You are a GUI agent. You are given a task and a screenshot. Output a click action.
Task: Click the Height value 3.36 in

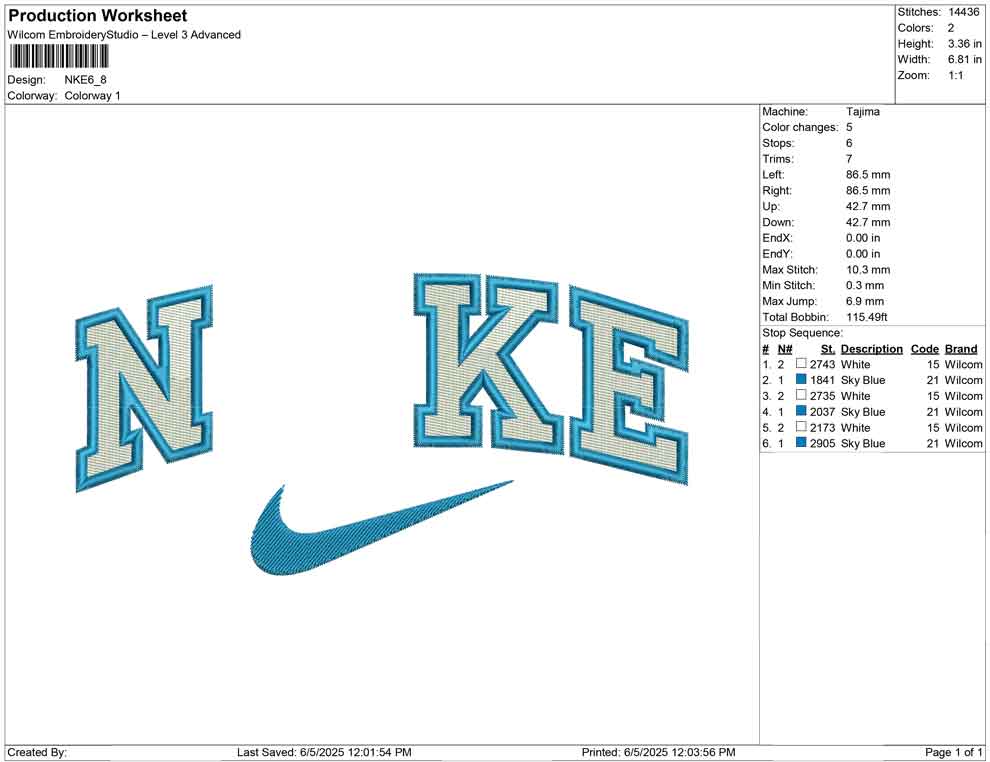964,44
